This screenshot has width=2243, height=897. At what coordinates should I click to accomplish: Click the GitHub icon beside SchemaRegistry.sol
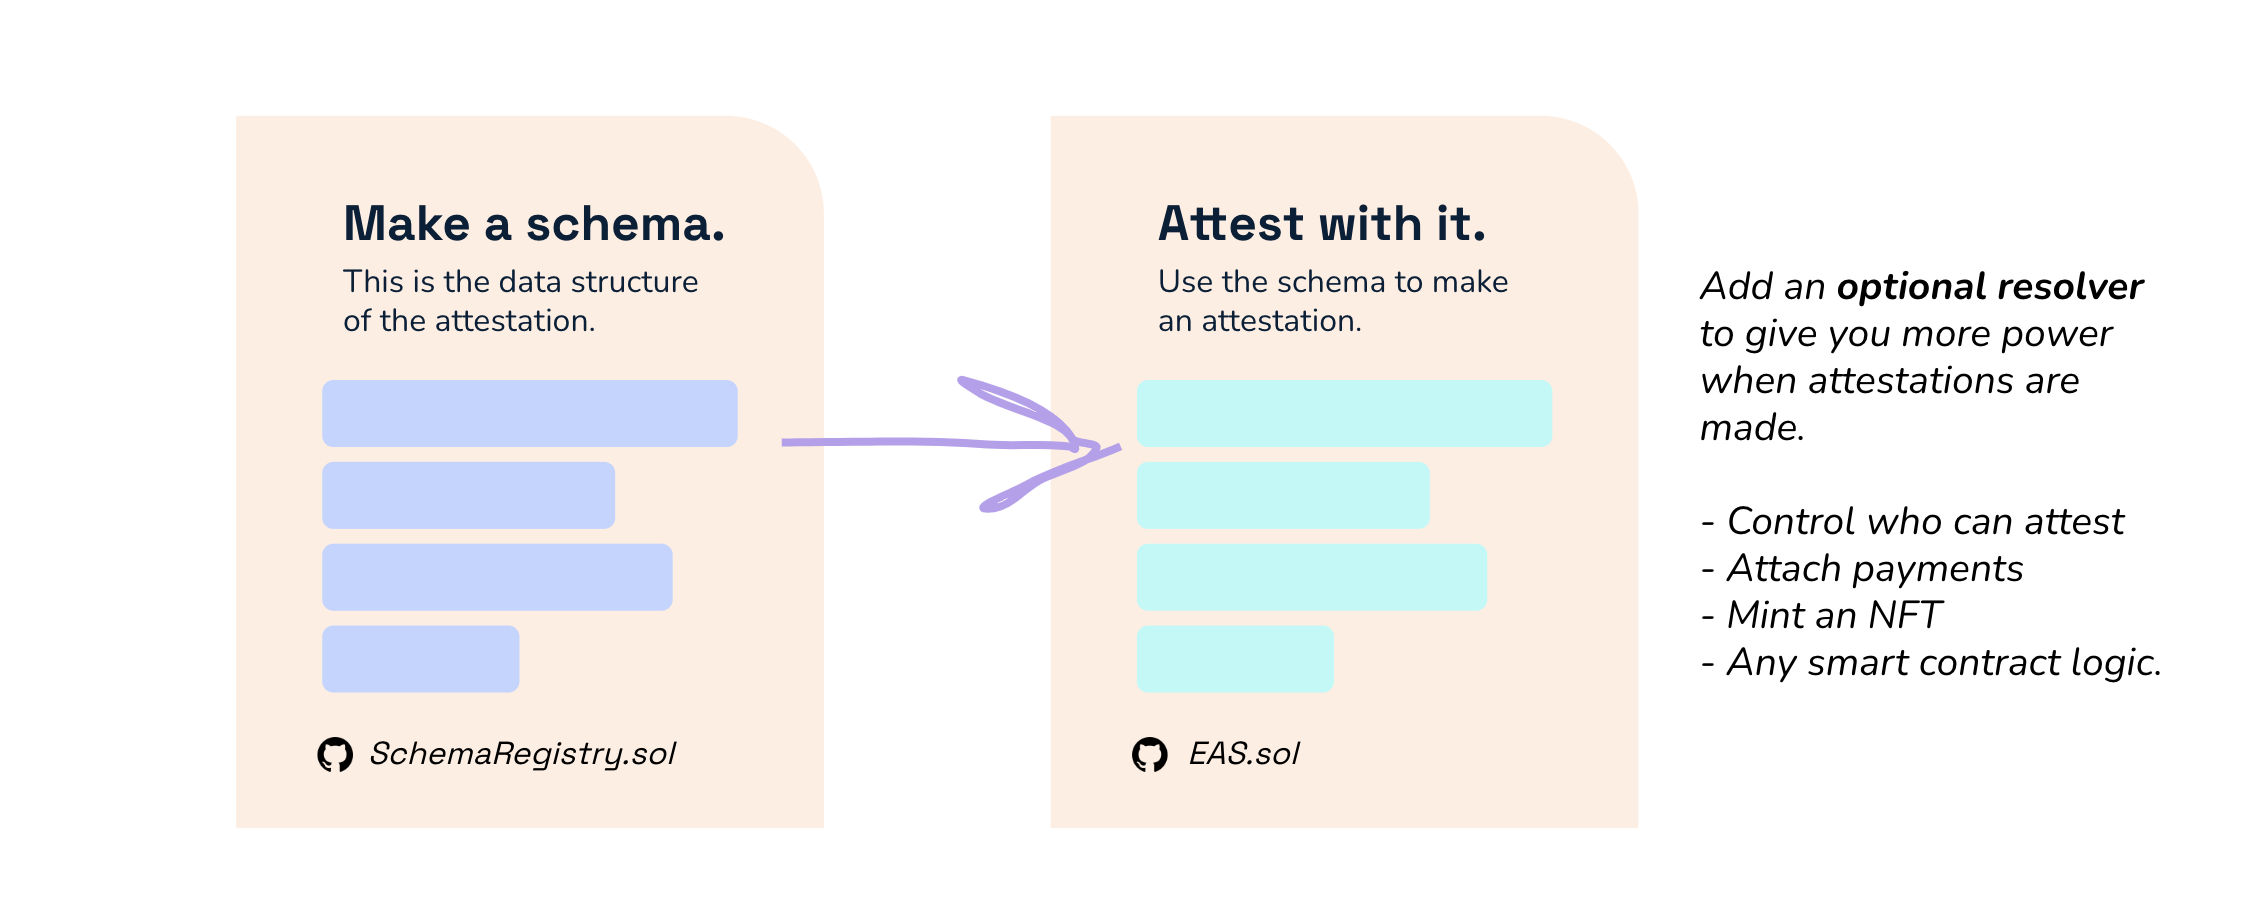pos(335,755)
